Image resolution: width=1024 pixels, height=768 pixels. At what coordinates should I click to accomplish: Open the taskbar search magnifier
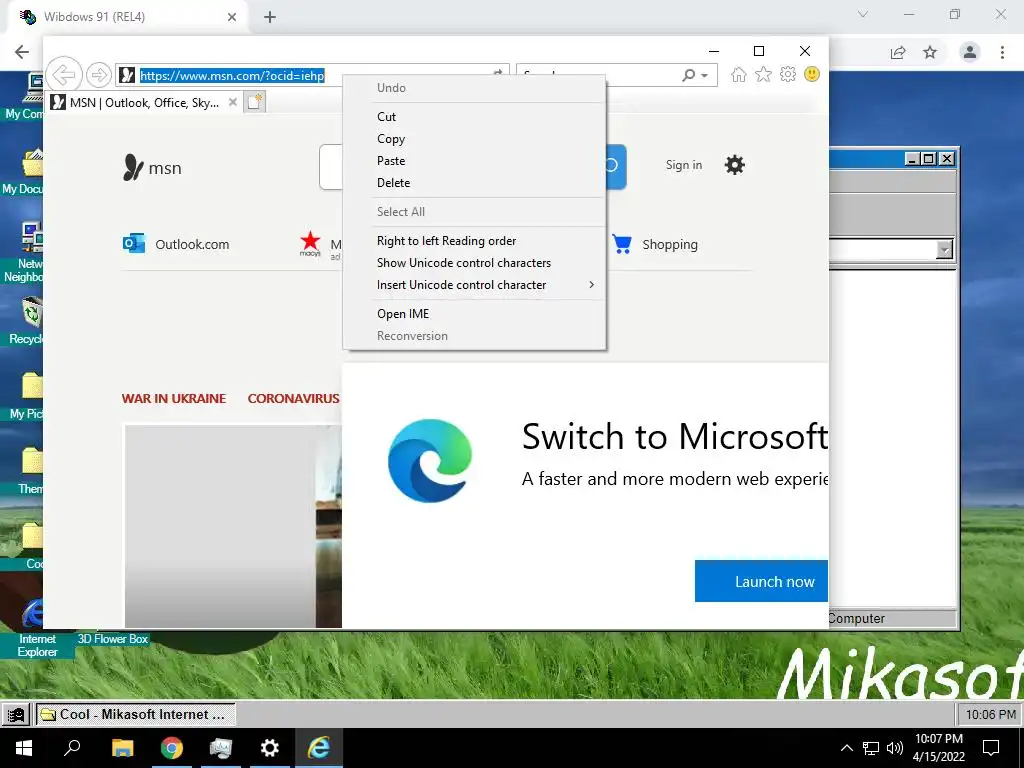(72, 748)
